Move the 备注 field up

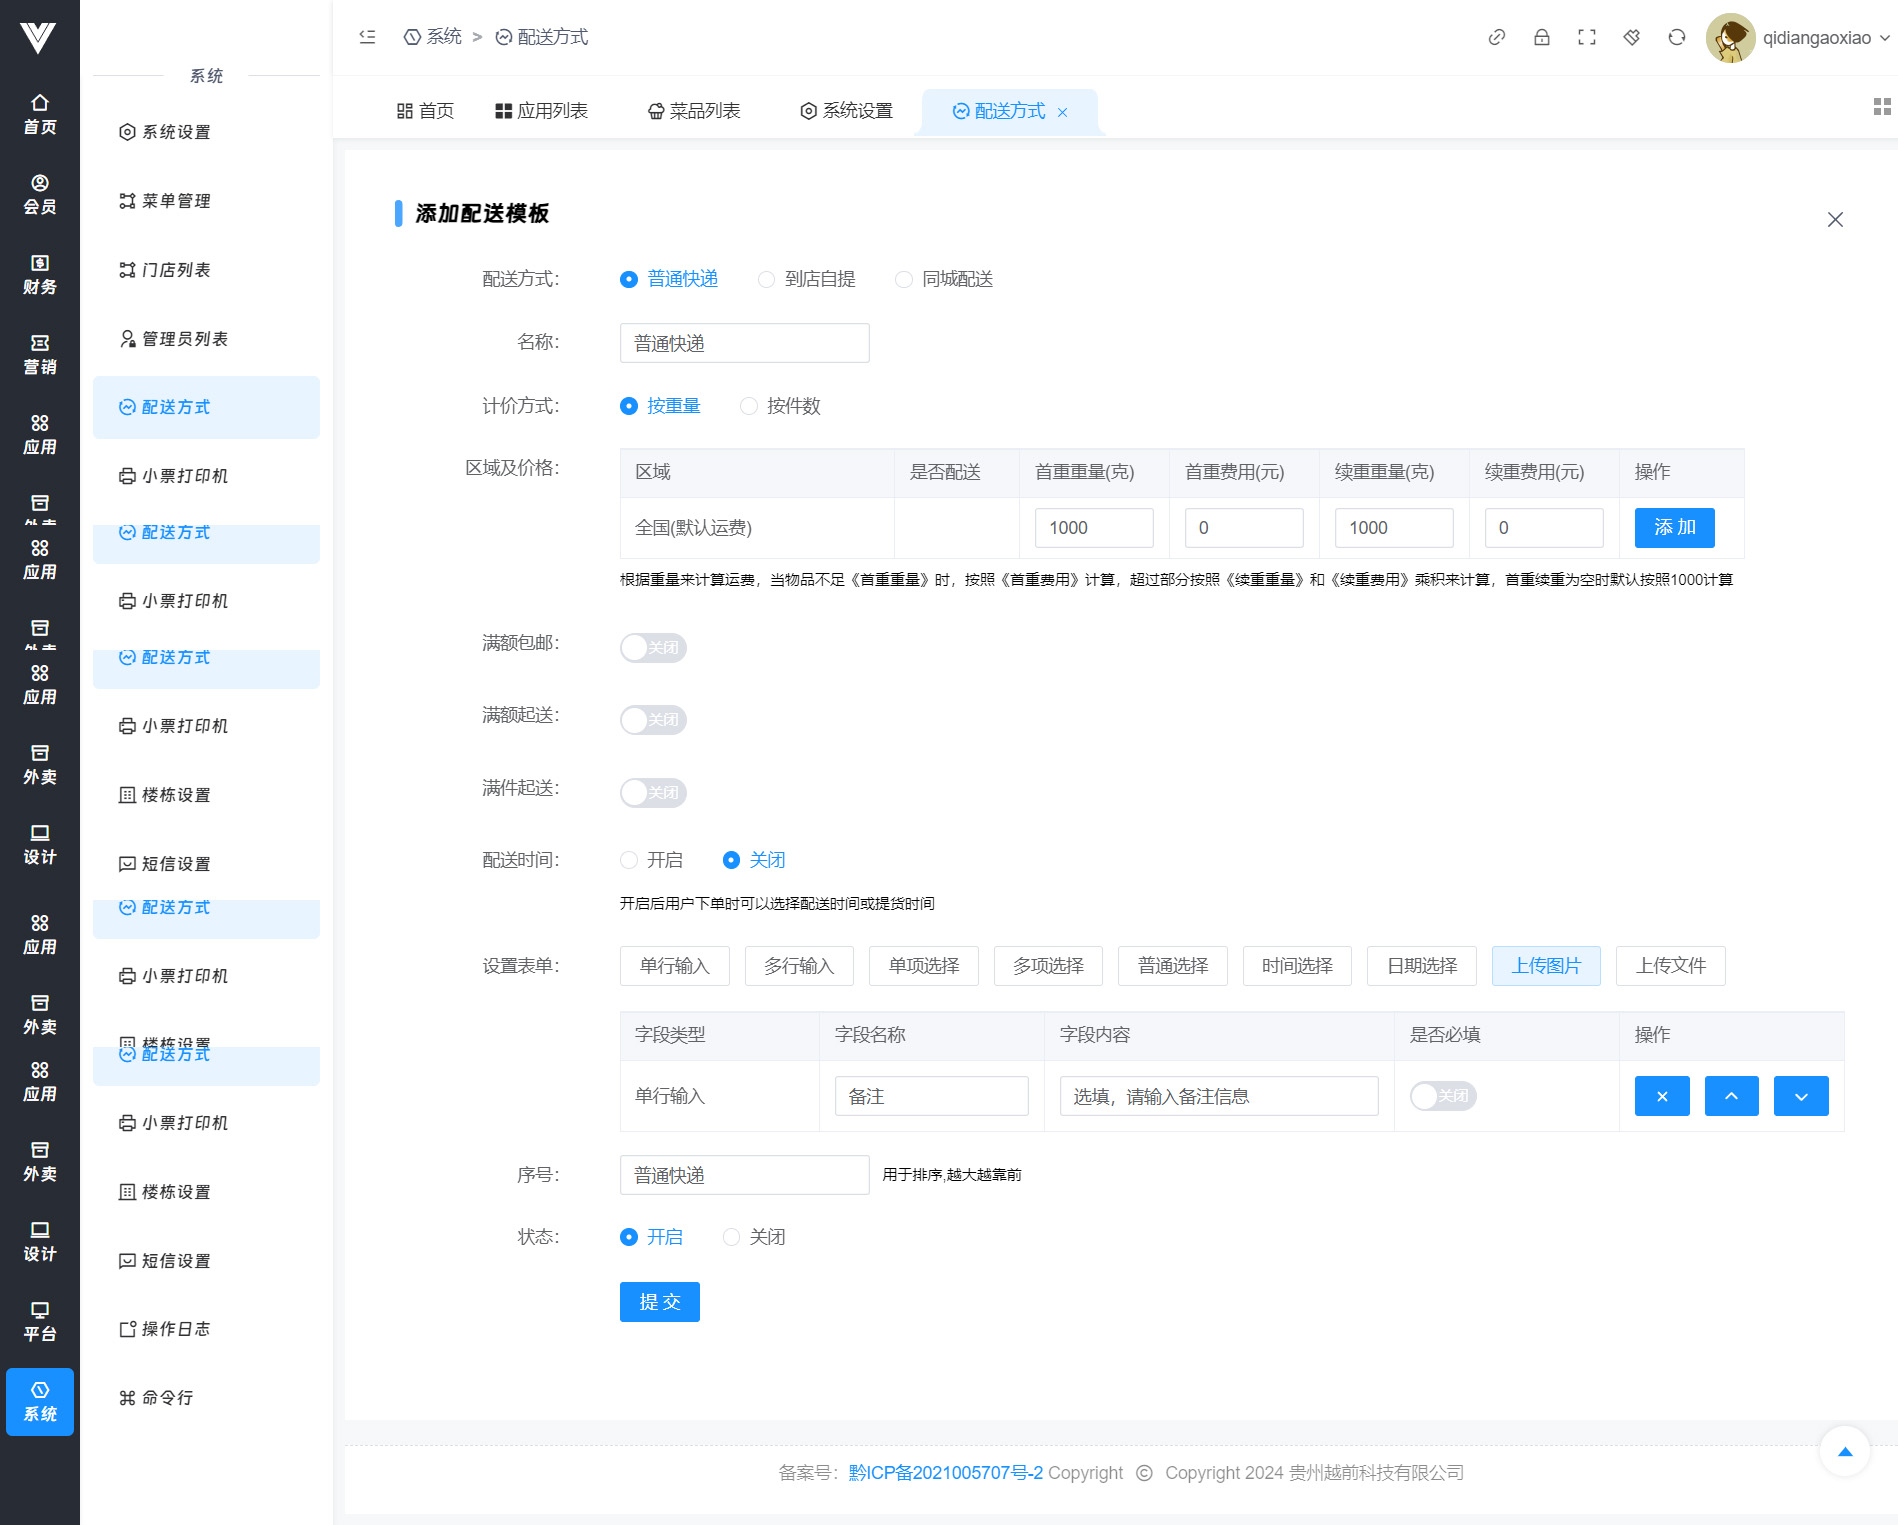(x=1731, y=1096)
